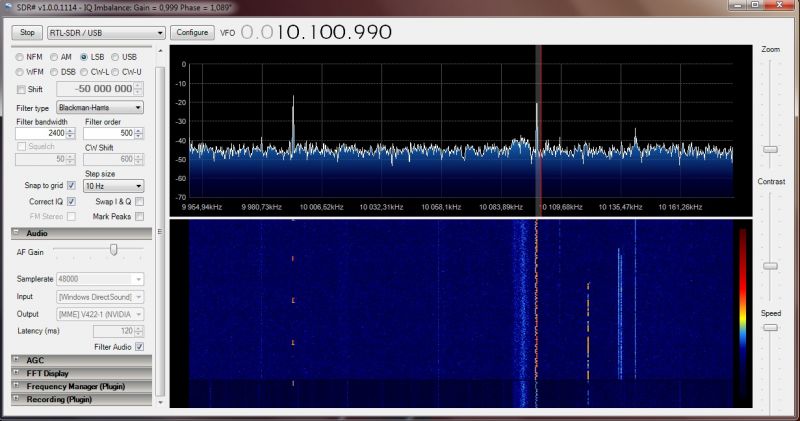
Task: Click the Stop button
Action: [x=27, y=33]
